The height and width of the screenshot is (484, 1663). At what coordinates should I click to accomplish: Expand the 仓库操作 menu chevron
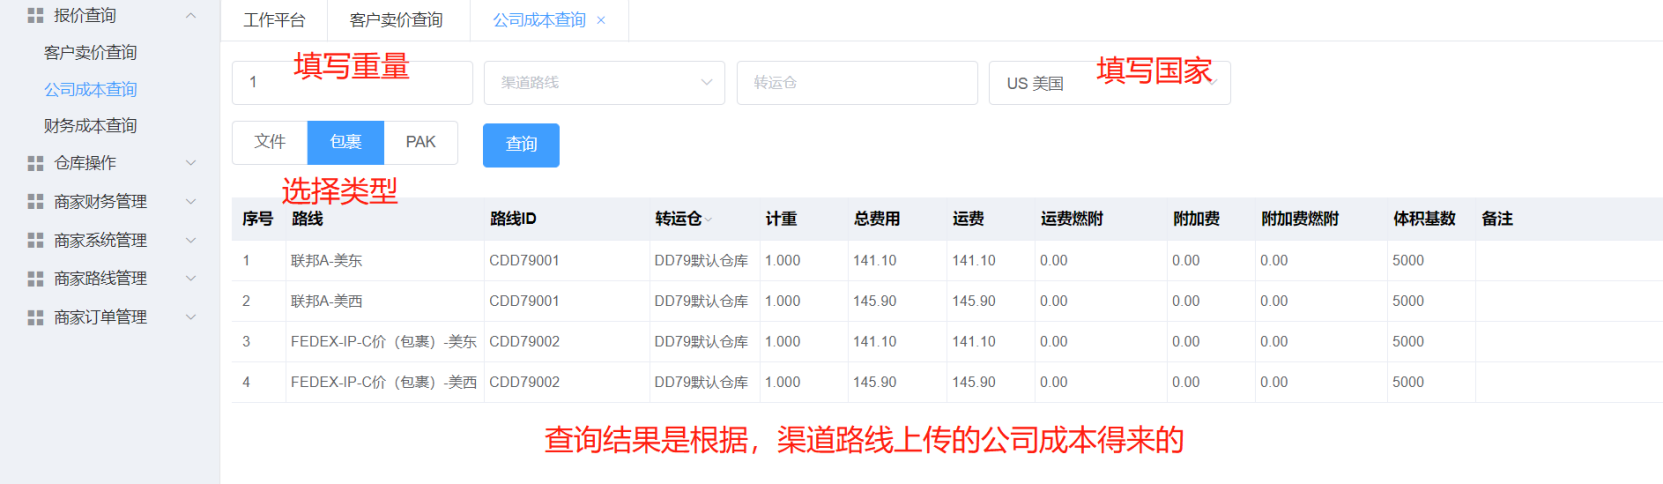(190, 163)
